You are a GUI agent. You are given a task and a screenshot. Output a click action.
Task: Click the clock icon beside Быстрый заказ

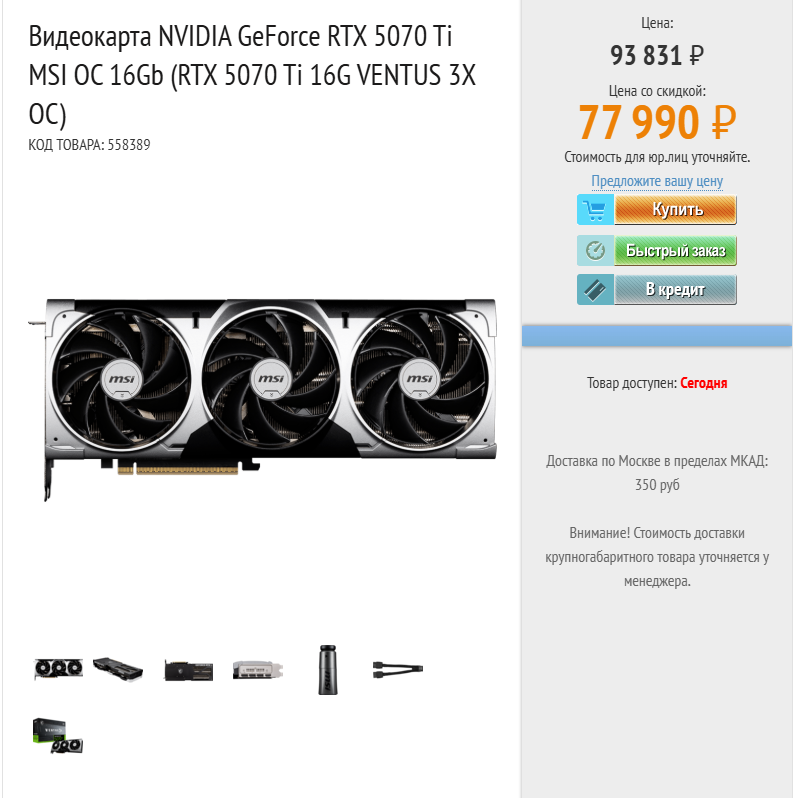595,250
